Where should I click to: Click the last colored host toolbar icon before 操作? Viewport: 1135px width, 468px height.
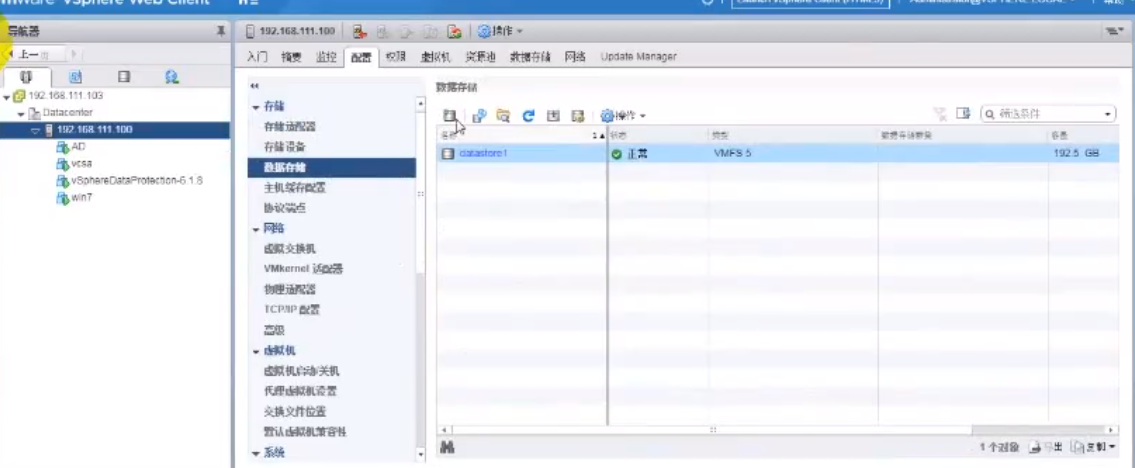click(x=454, y=31)
